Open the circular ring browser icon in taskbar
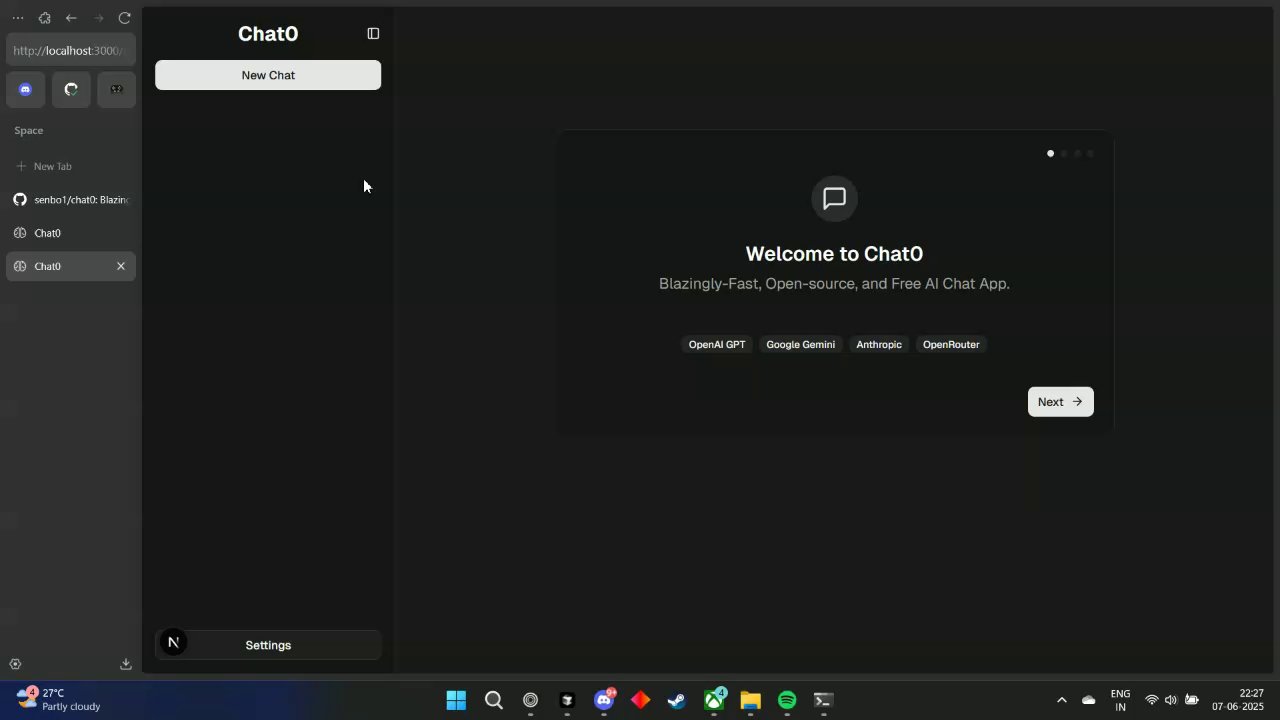 click(530, 700)
